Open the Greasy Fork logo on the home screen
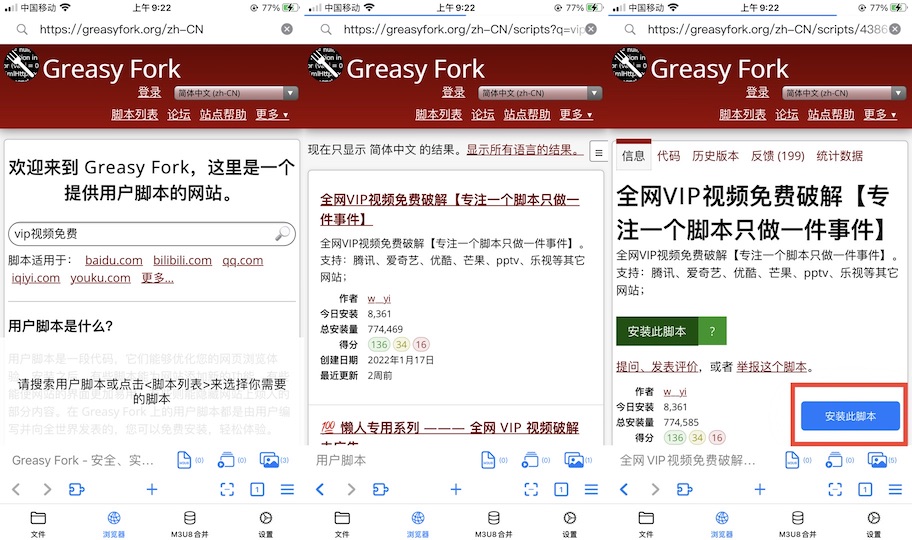The image size is (912, 540). (x=22, y=65)
